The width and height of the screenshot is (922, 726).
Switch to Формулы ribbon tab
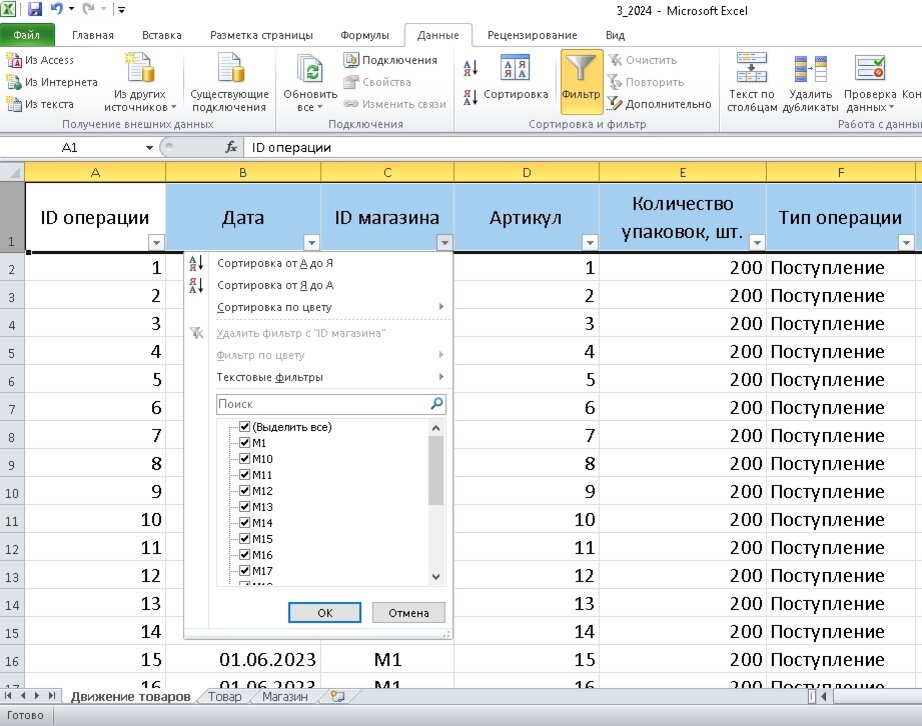click(x=365, y=35)
